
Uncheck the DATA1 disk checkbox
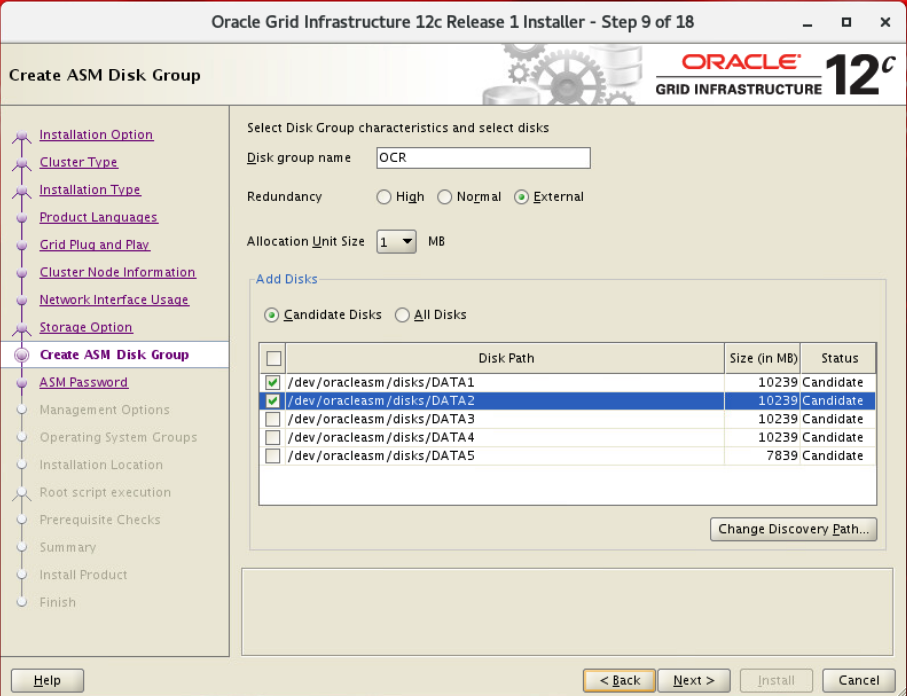click(273, 383)
